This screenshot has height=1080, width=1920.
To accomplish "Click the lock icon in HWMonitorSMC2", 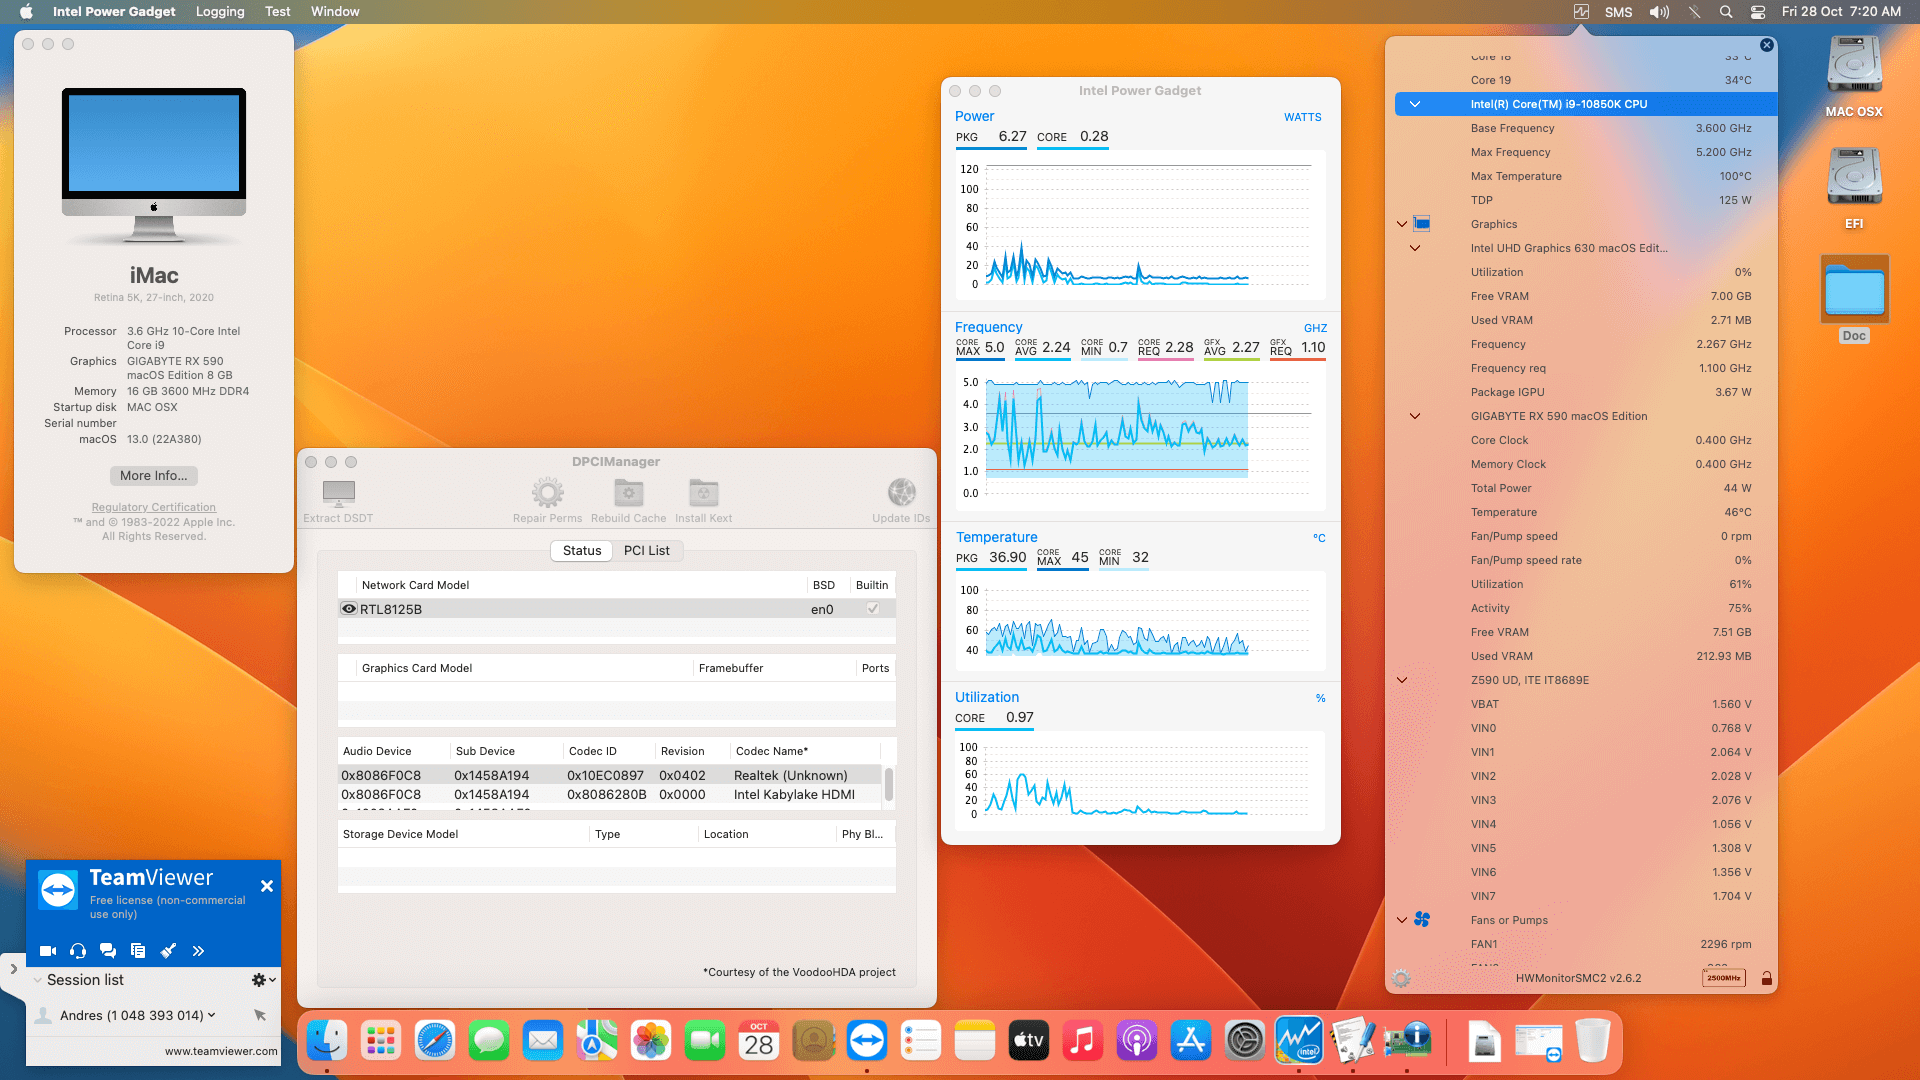I will point(1767,978).
